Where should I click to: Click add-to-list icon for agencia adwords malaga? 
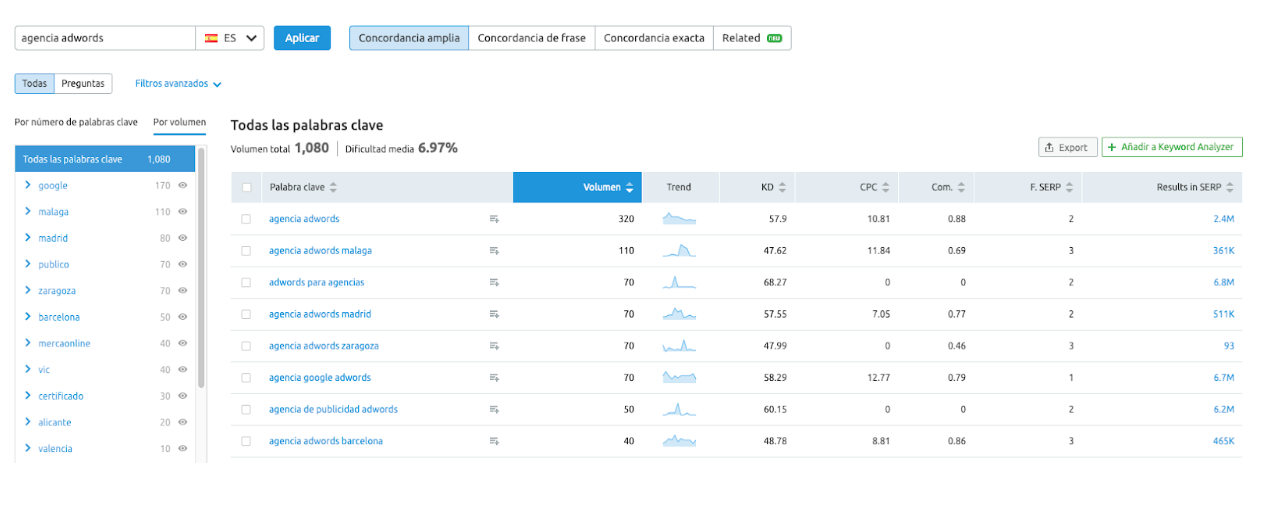(x=494, y=251)
